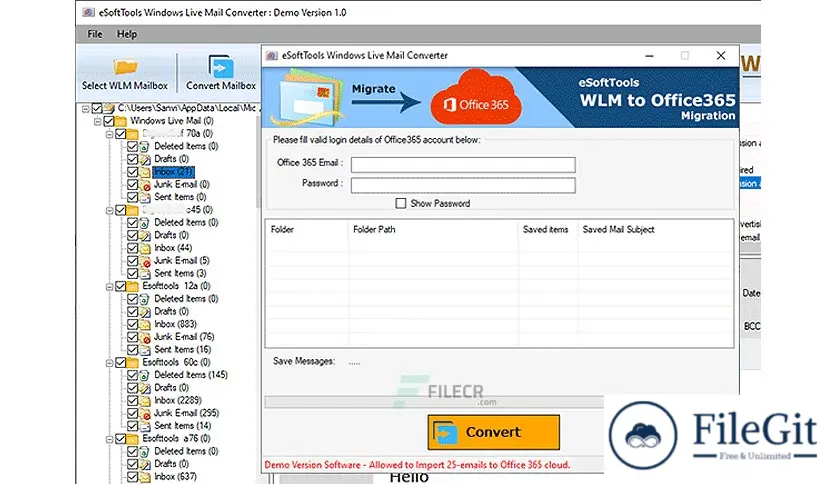Toggle the Show Password checkbox
836x484 pixels.
coord(400,203)
